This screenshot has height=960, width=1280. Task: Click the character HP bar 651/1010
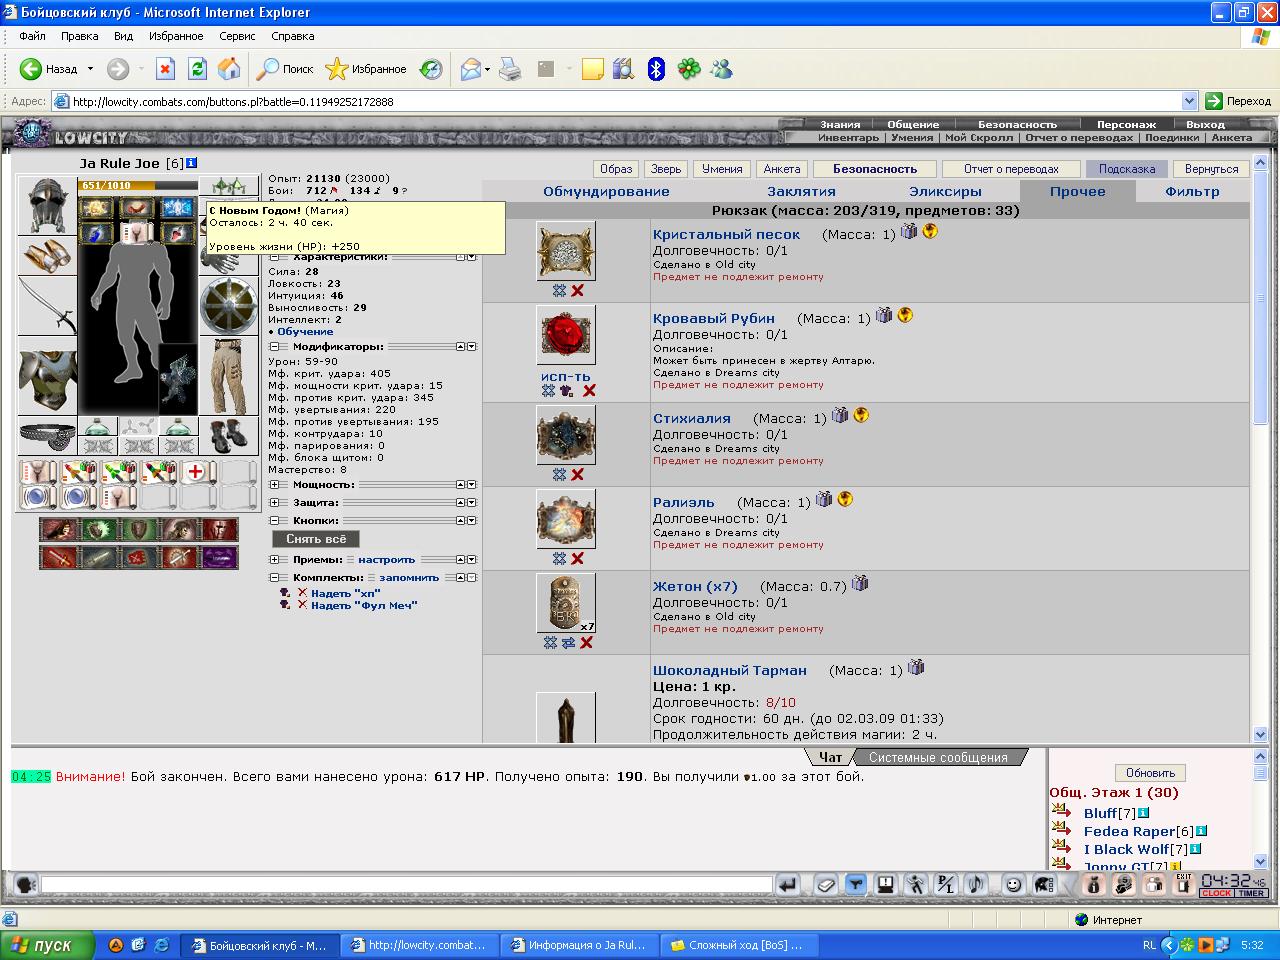pos(138,185)
